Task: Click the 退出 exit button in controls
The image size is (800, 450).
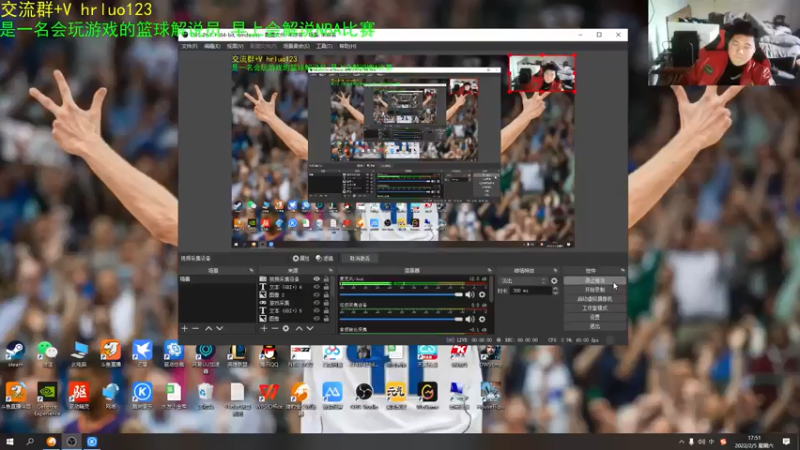Action: pyautogui.click(x=594, y=327)
